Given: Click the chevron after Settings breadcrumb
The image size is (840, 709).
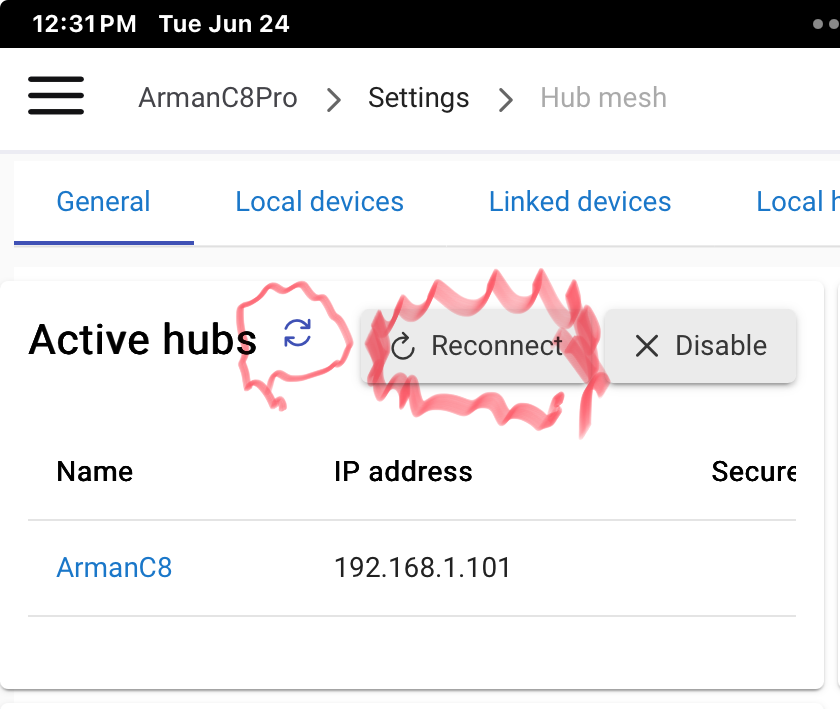Looking at the screenshot, I should pos(506,99).
